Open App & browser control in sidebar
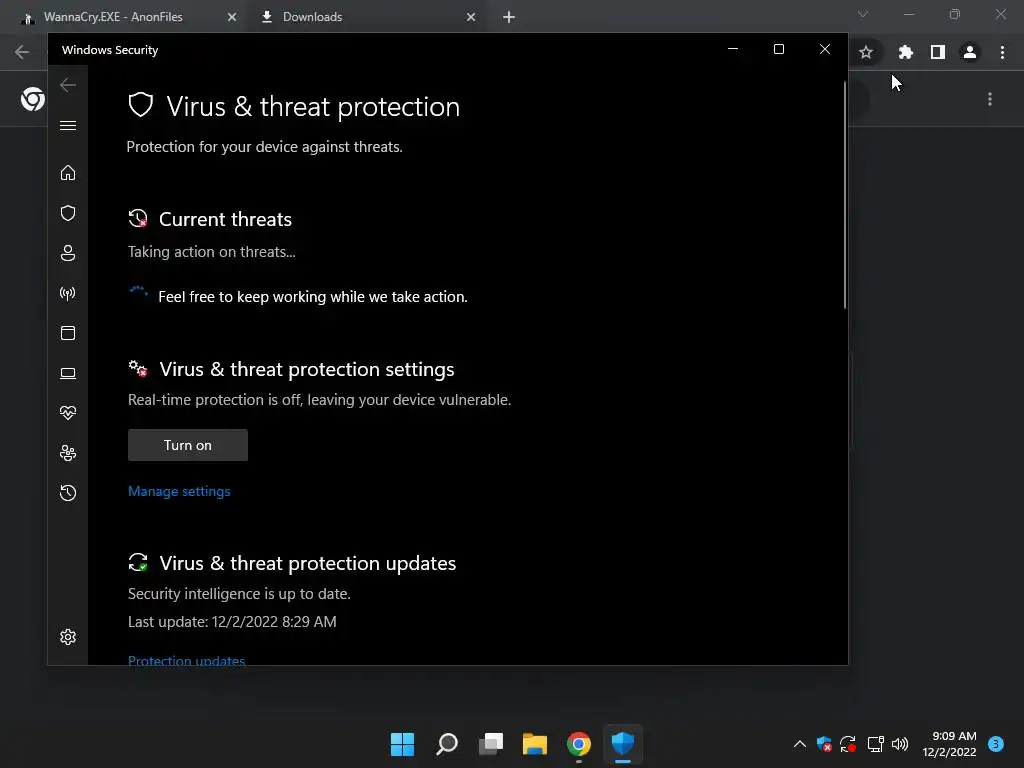The height and width of the screenshot is (768, 1024). click(68, 333)
